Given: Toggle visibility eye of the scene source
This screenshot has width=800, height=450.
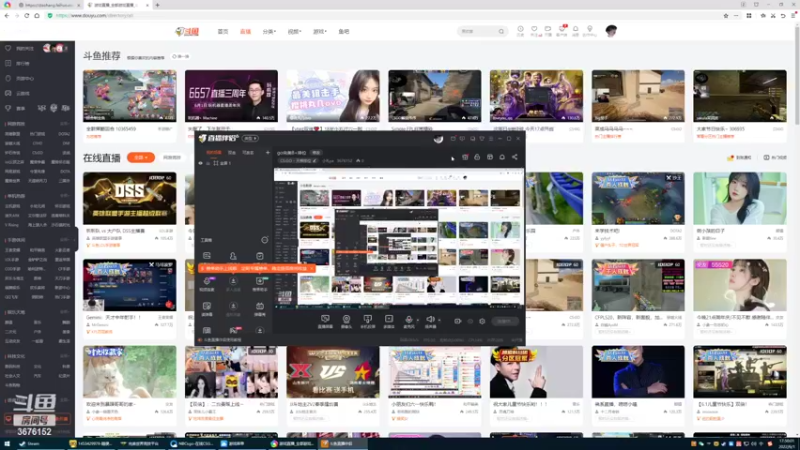Looking at the screenshot, I should click(x=201, y=163).
